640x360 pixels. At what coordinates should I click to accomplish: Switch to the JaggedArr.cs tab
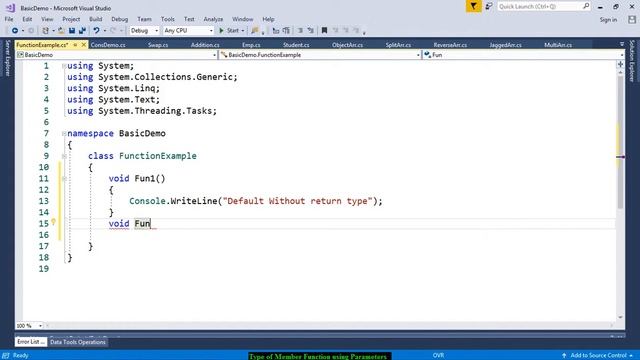[505, 45]
